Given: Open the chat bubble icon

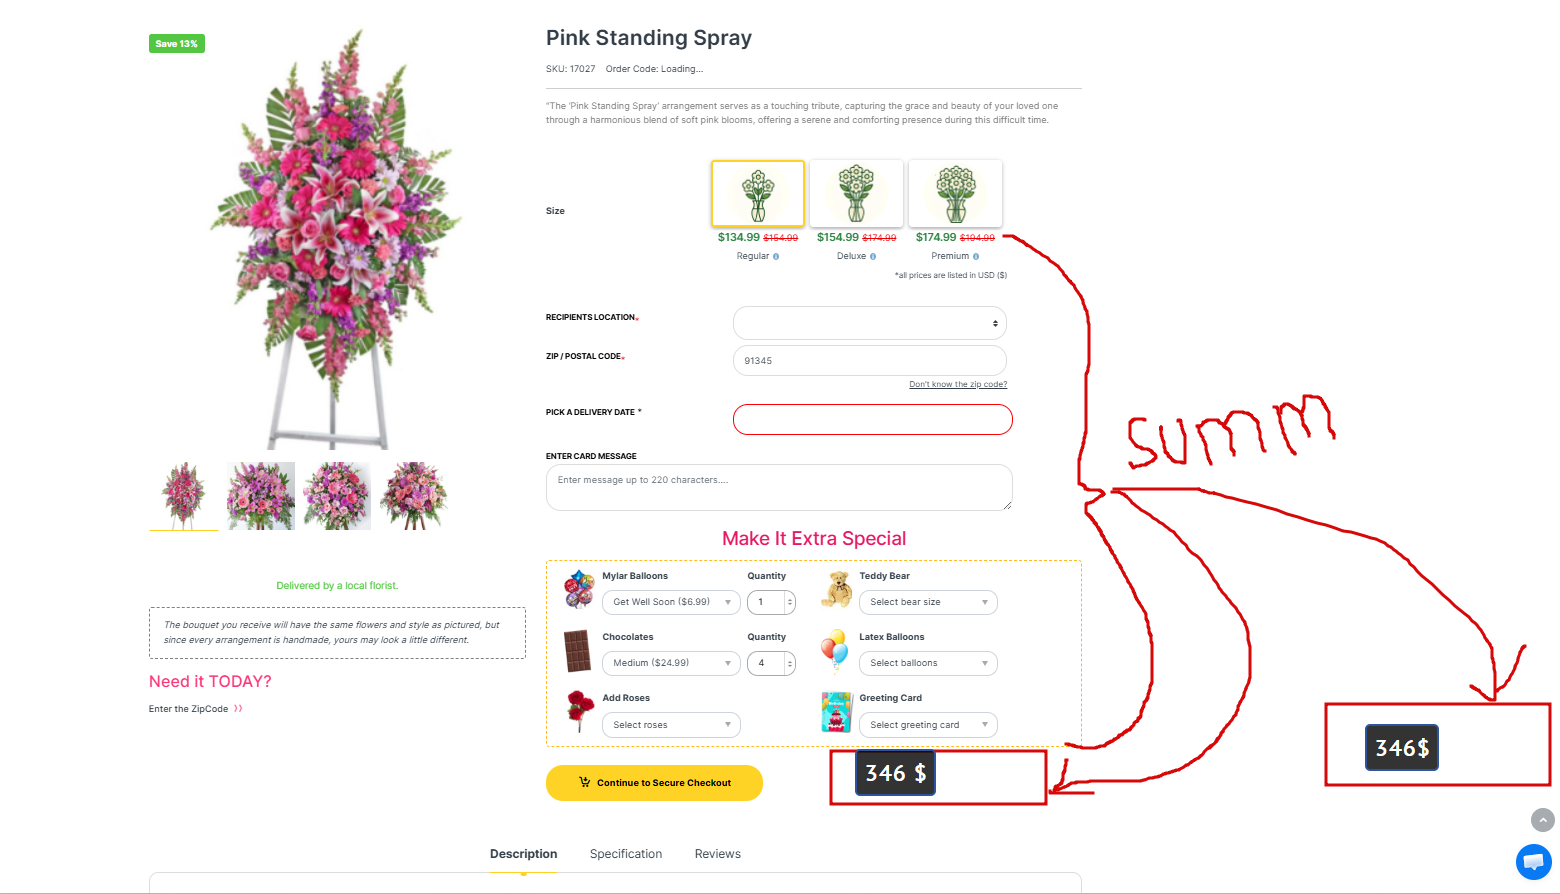Looking at the screenshot, I should [x=1534, y=862].
